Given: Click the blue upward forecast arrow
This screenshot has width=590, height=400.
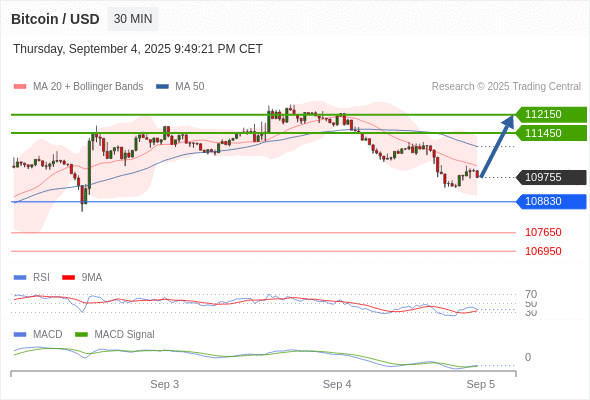Looking at the screenshot, I should [x=497, y=146].
